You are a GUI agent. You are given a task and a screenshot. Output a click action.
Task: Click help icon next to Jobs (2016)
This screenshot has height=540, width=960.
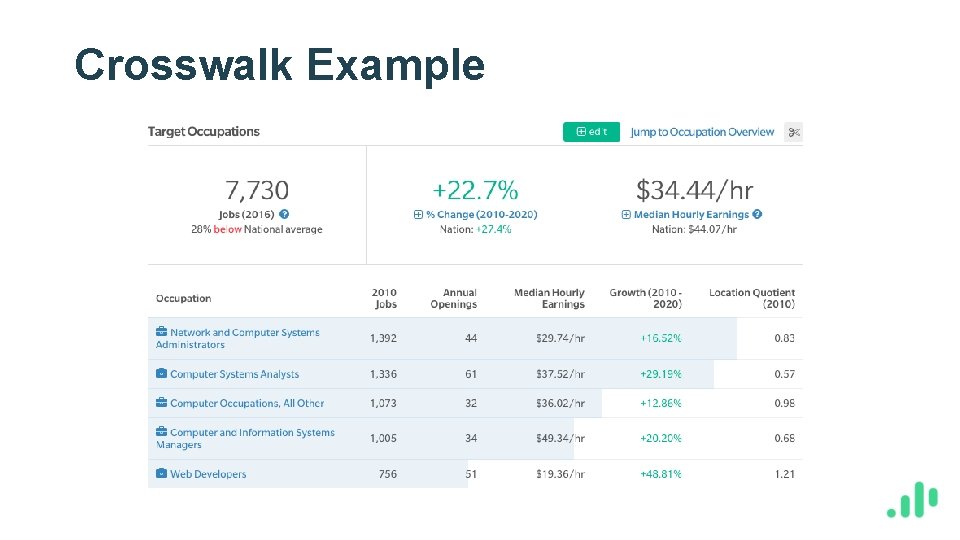[x=284, y=214]
